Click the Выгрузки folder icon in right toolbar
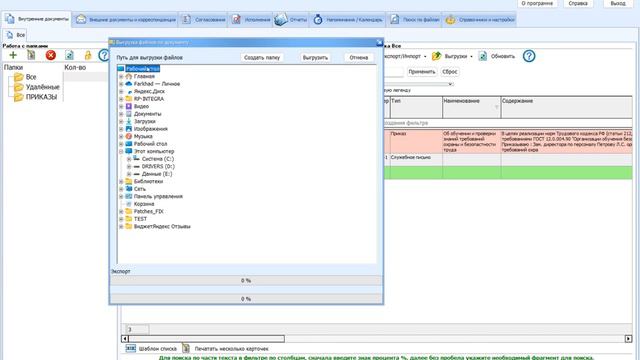 pos(436,56)
